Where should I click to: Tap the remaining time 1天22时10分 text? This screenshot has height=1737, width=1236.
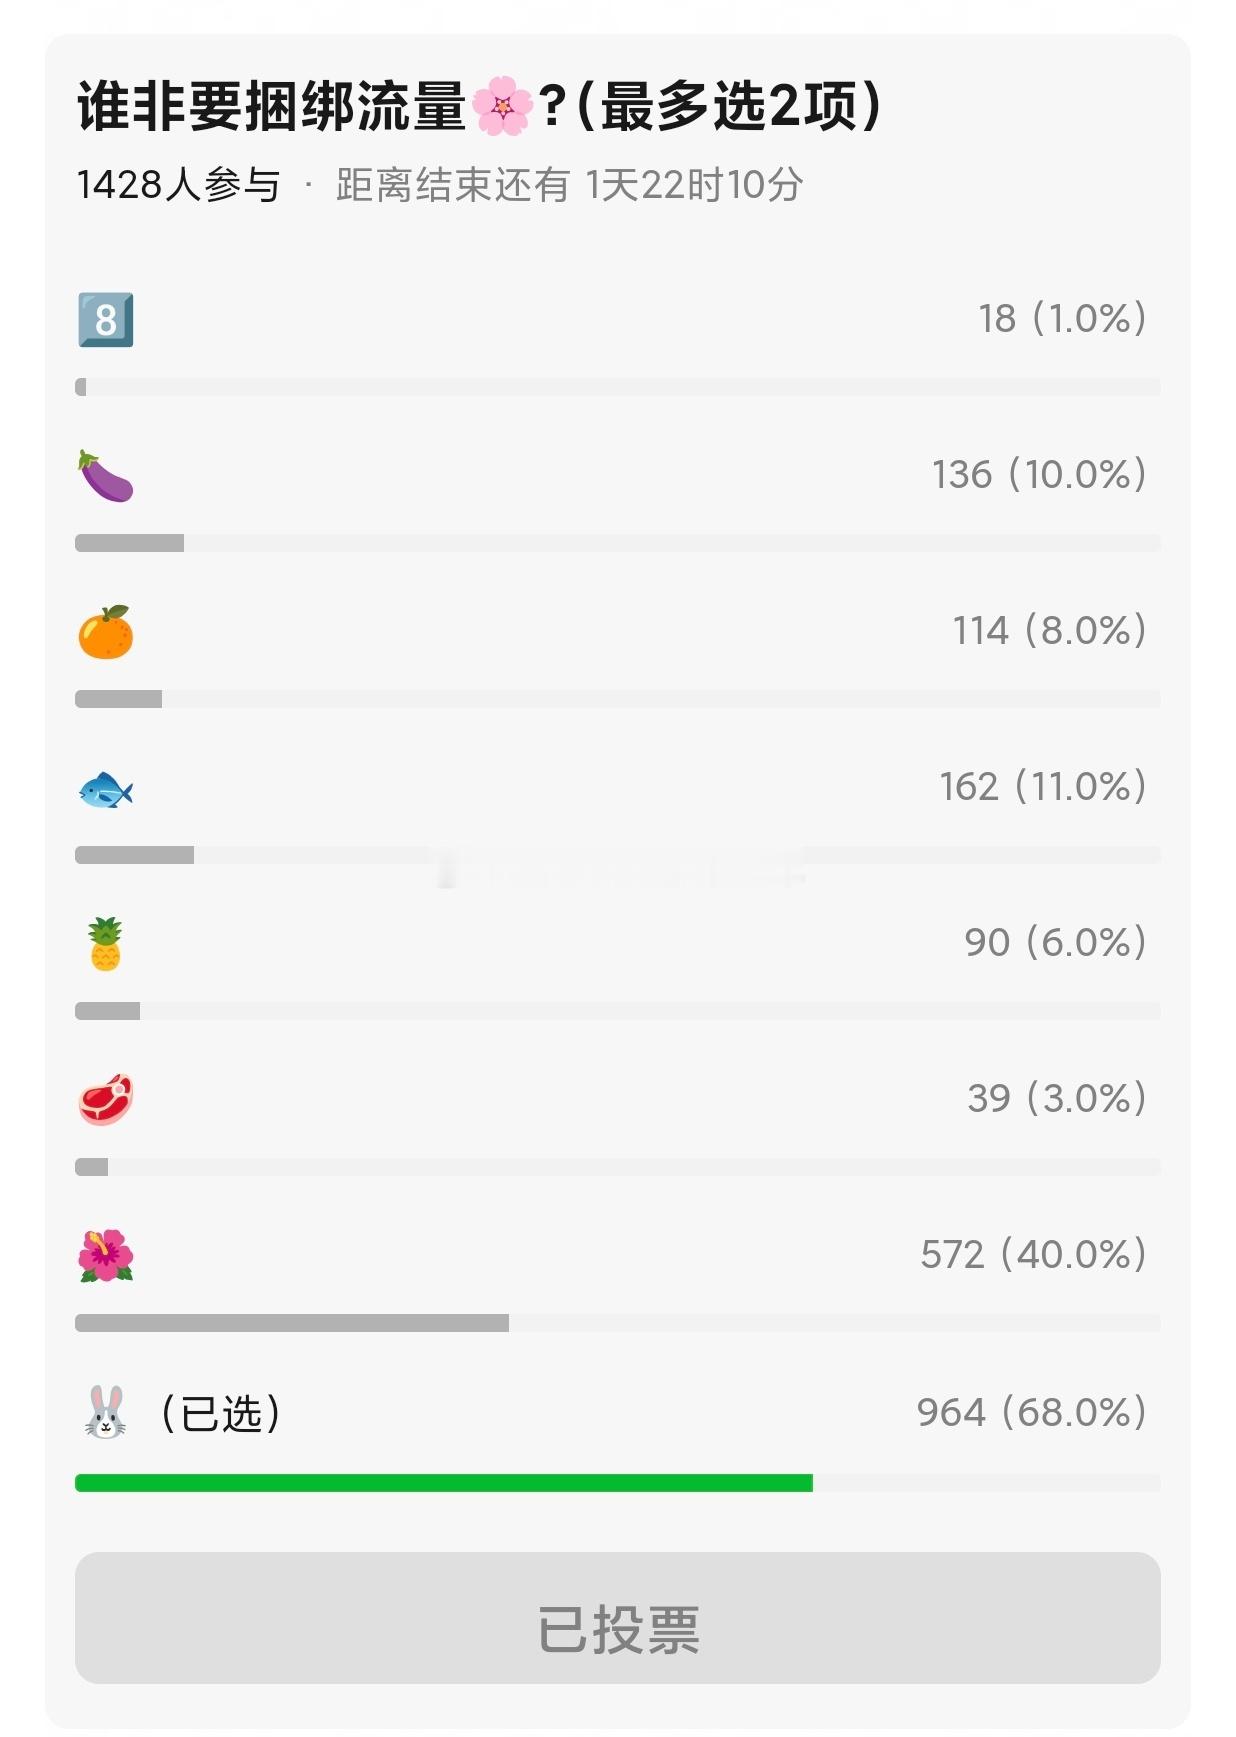[x=694, y=185]
